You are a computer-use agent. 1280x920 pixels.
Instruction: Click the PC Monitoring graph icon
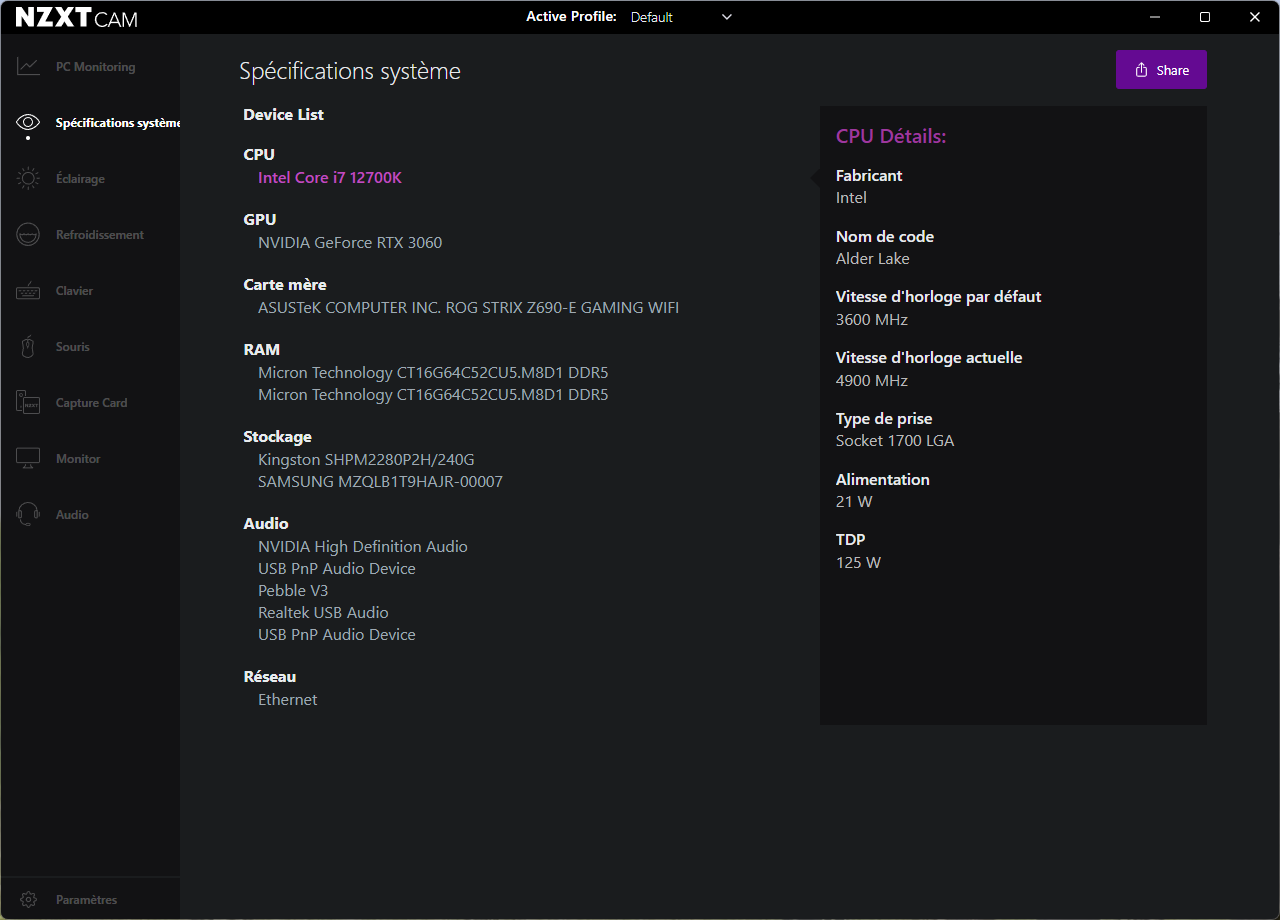pos(28,67)
